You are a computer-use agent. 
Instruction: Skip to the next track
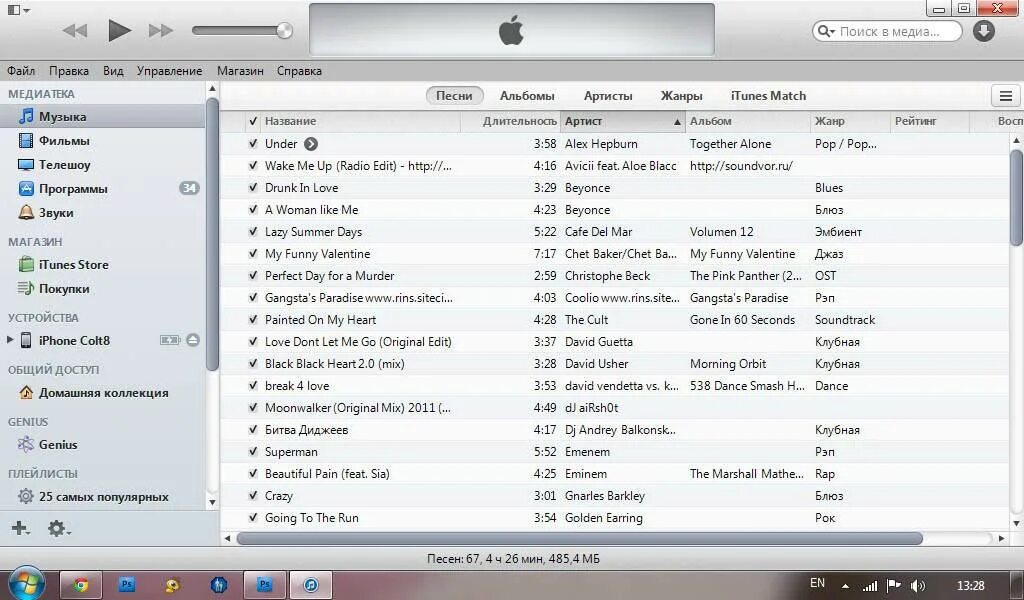pos(161,31)
